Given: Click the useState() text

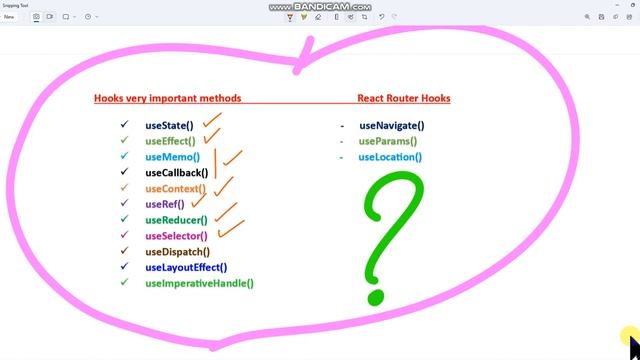Looking at the screenshot, I should [169, 125].
